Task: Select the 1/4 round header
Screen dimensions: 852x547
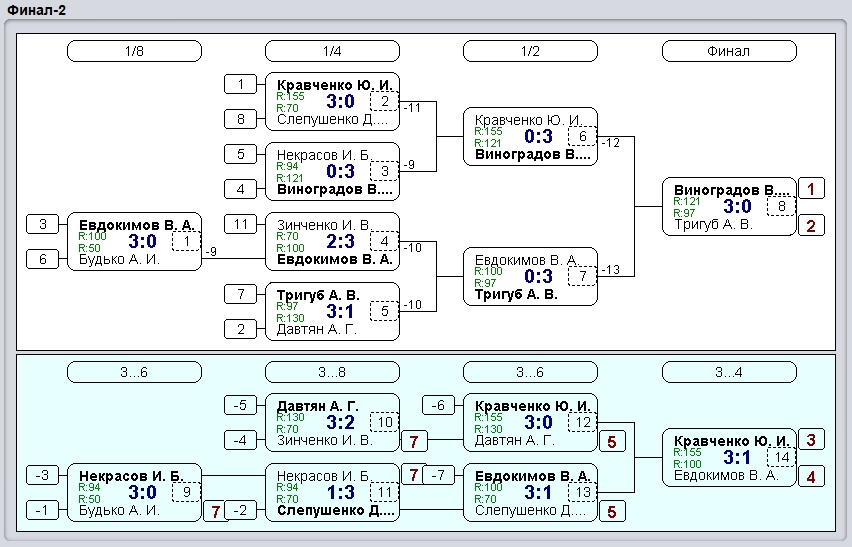Action: (x=332, y=51)
